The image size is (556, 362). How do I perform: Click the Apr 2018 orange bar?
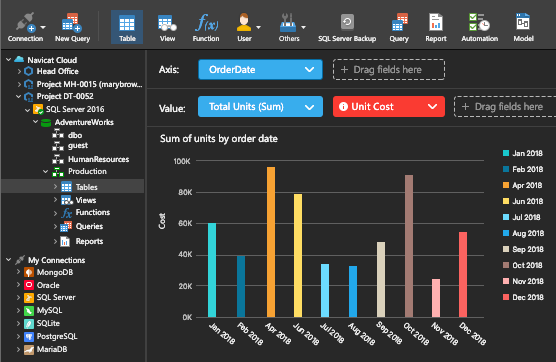pyautogui.click(x=271, y=242)
